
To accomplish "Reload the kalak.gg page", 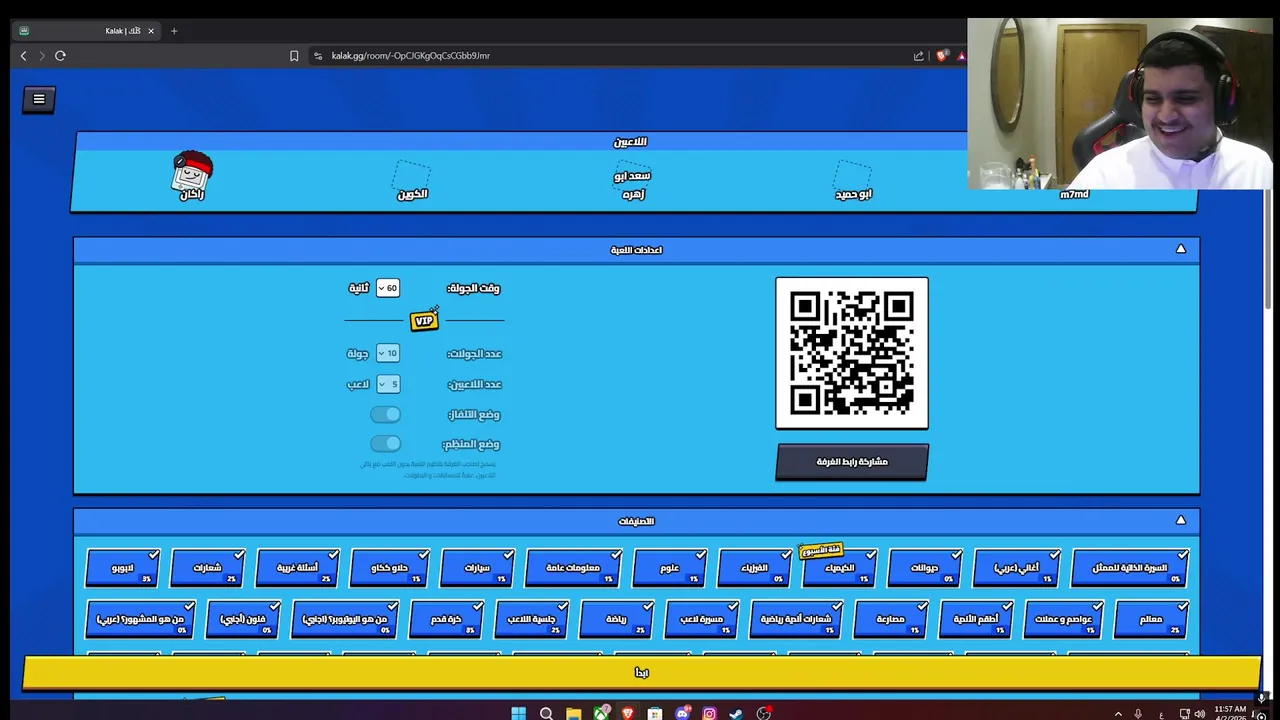I will tap(60, 56).
